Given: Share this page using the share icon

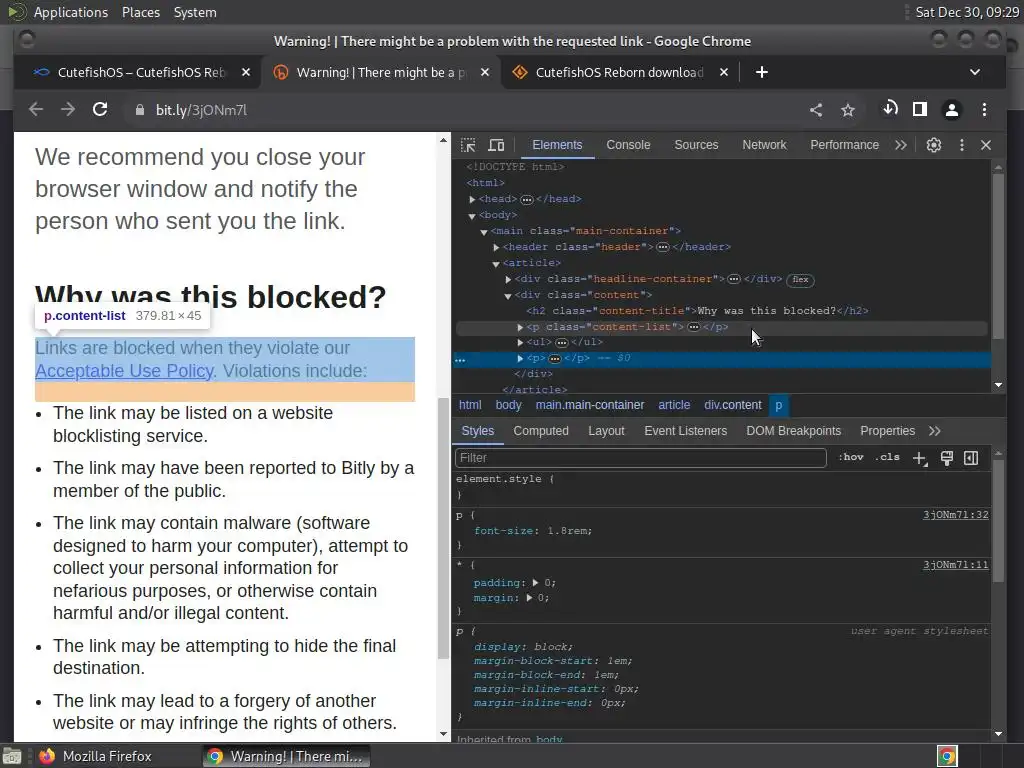Looking at the screenshot, I should point(816,110).
